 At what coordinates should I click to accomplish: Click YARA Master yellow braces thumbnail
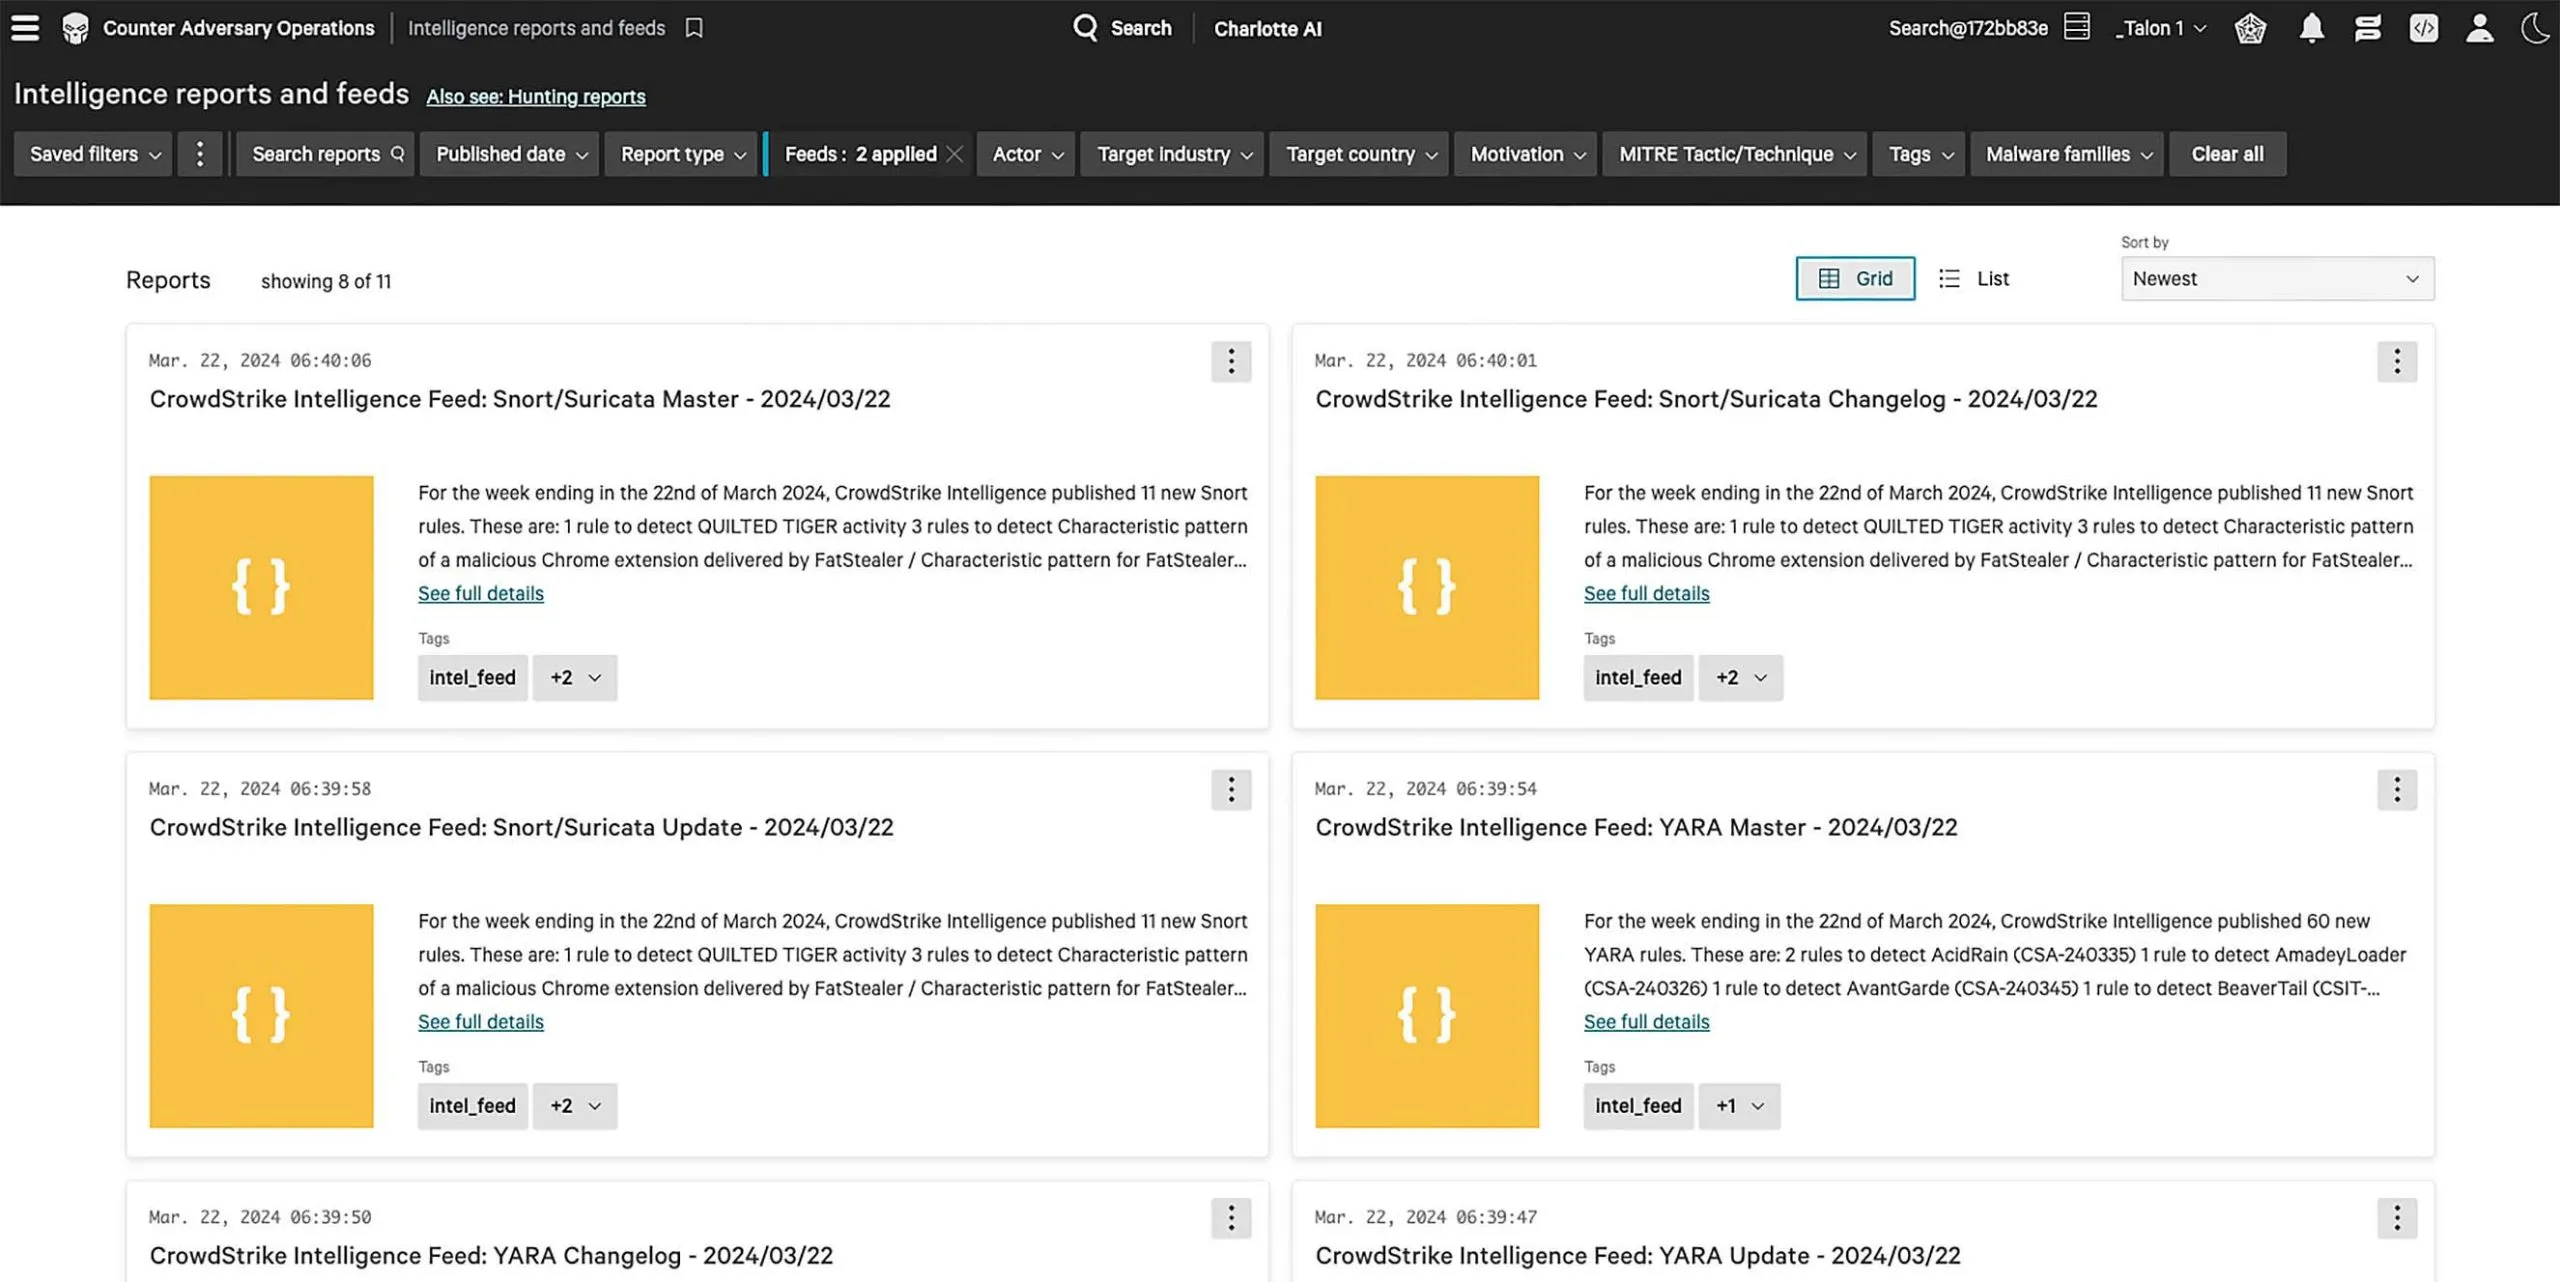(1427, 1016)
